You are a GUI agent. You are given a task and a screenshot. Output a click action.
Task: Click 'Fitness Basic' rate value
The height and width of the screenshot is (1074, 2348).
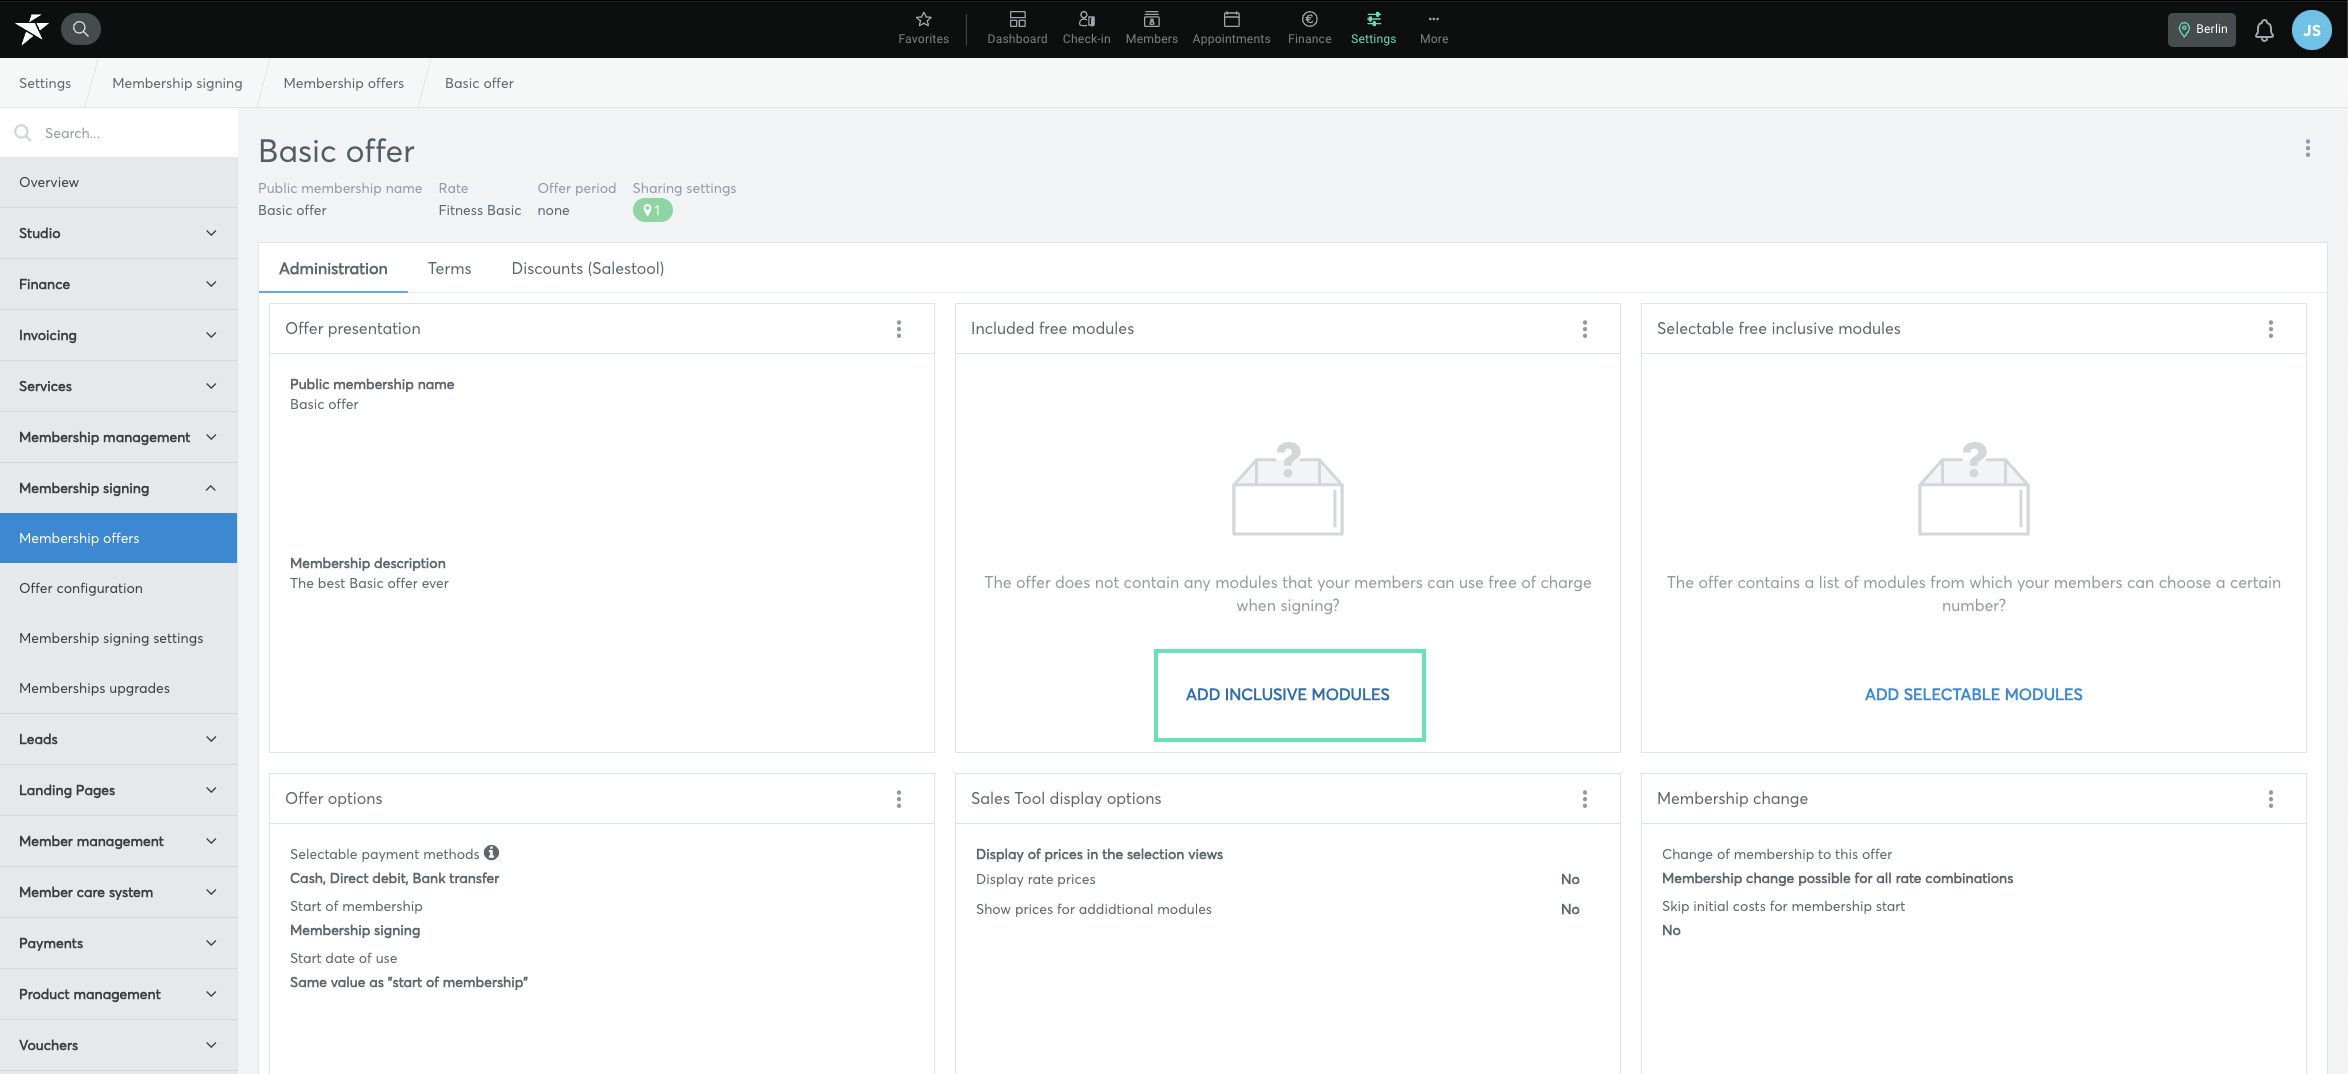click(479, 210)
